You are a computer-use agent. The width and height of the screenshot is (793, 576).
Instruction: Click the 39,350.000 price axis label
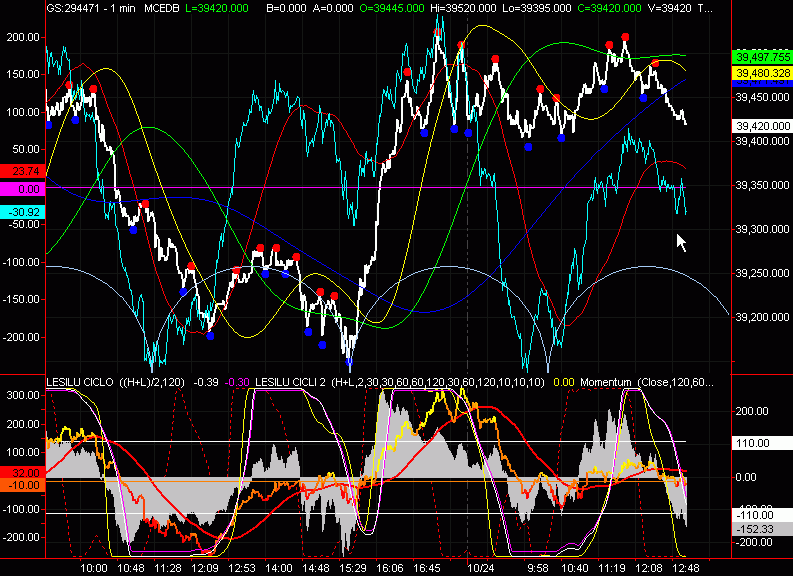762,185
